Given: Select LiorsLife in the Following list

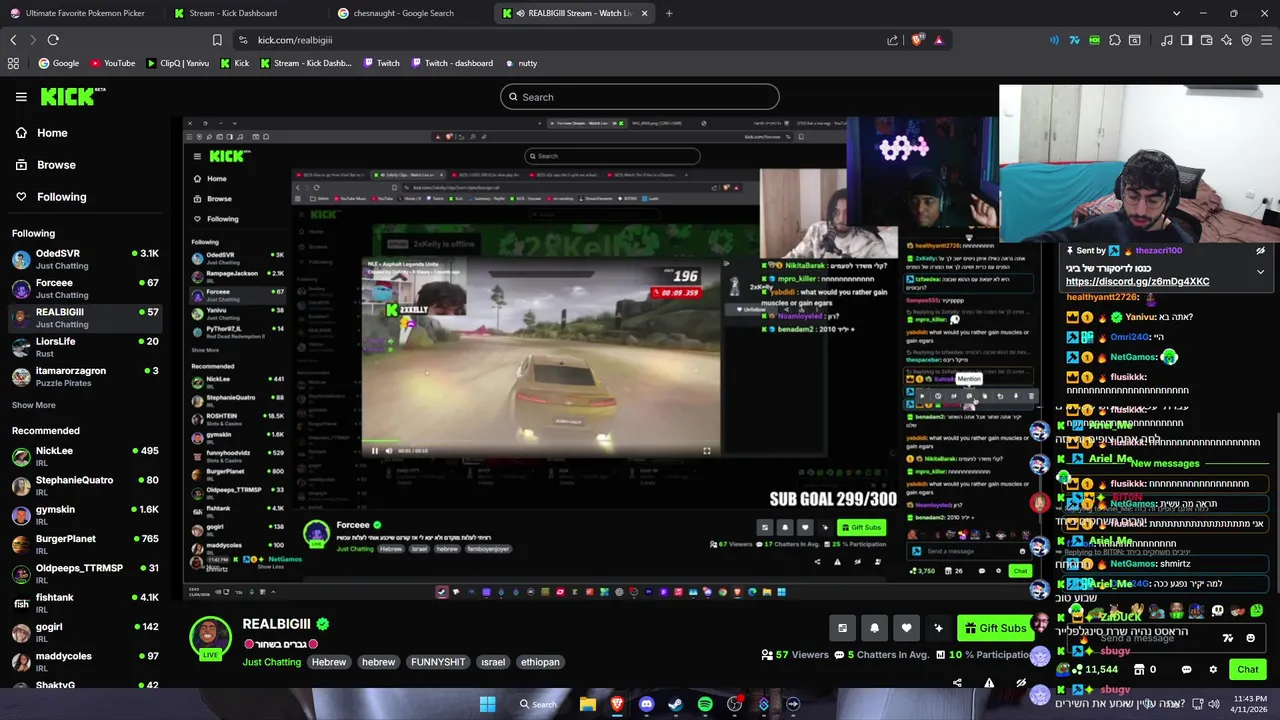Looking at the screenshot, I should point(85,347).
